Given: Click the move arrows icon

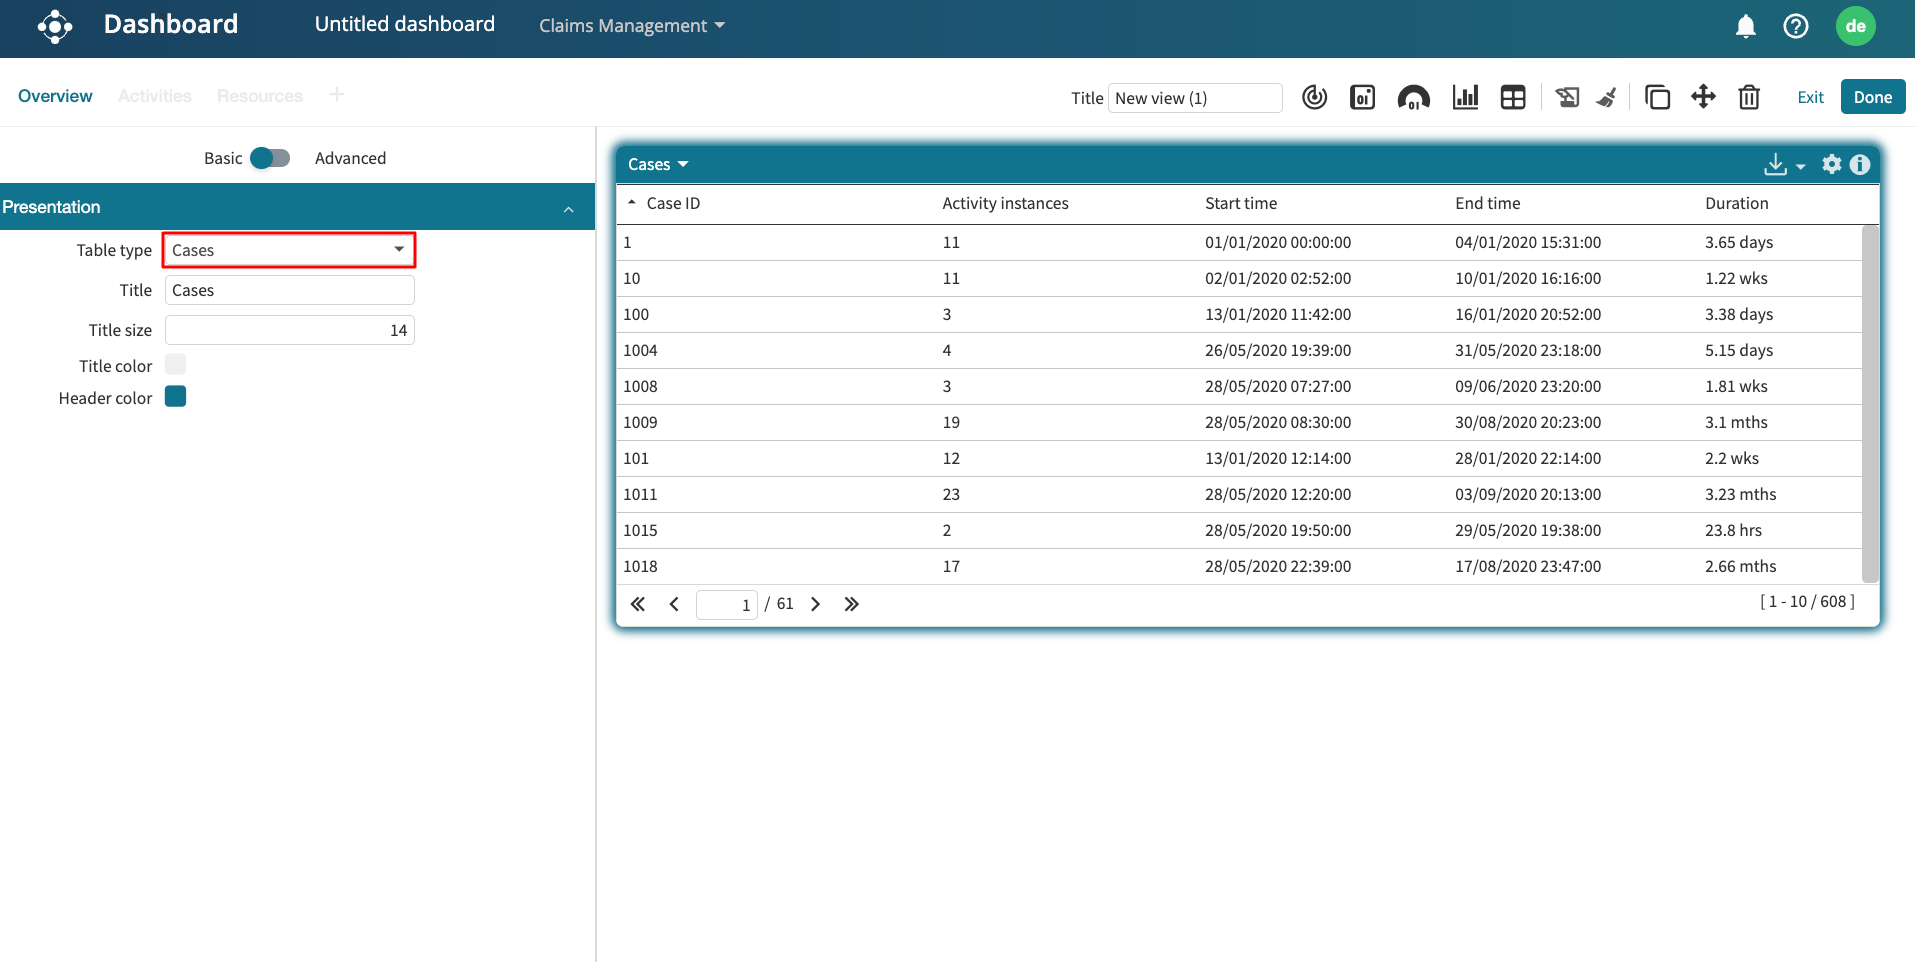Looking at the screenshot, I should pyautogui.click(x=1703, y=97).
